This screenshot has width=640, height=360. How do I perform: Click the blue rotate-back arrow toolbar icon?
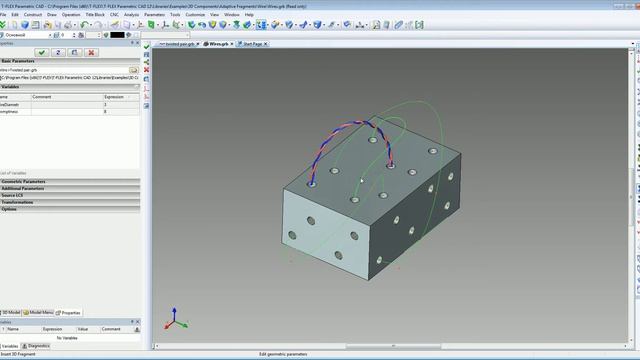202,25
